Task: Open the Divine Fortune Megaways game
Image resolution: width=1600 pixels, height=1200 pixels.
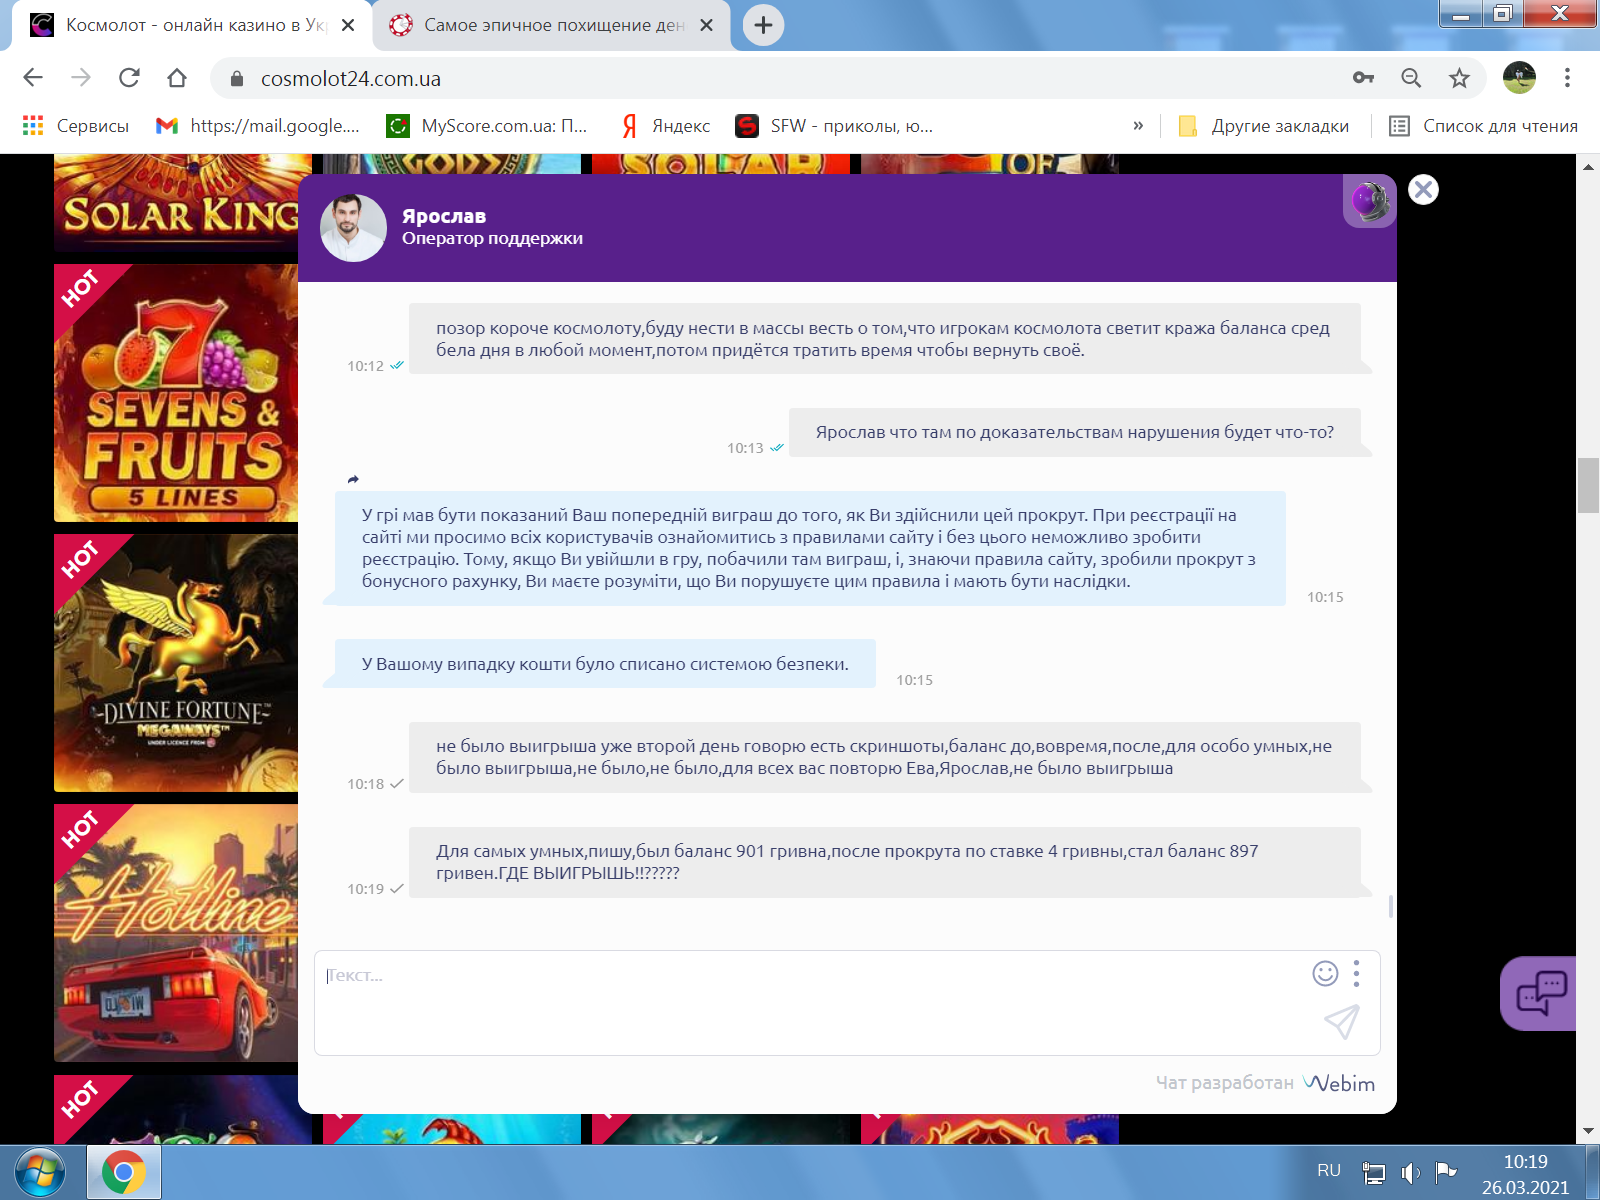Action: point(176,663)
